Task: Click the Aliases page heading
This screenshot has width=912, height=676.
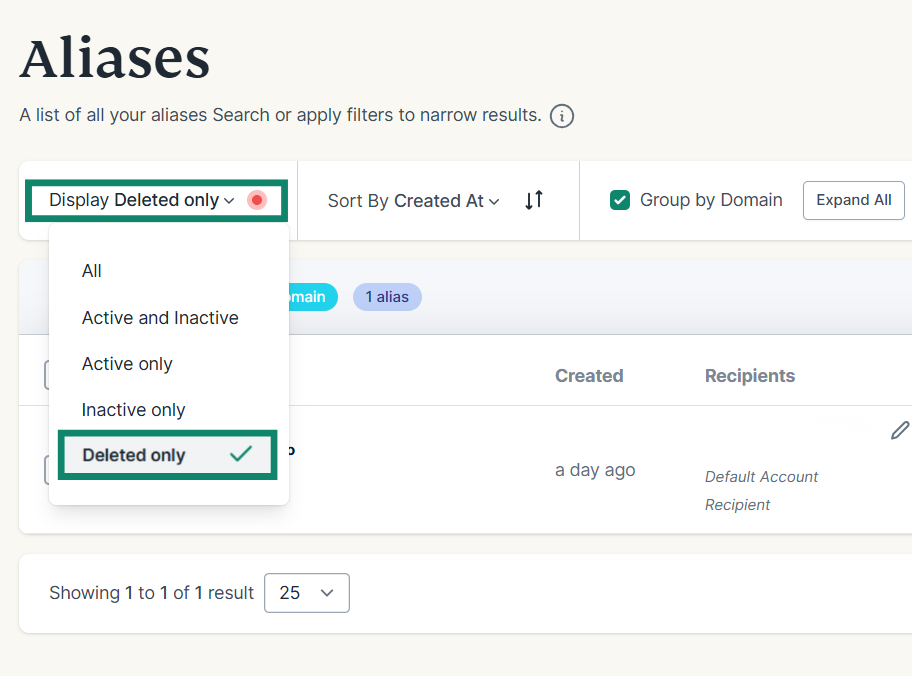Action: pyautogui.click(x=115, y=58)
